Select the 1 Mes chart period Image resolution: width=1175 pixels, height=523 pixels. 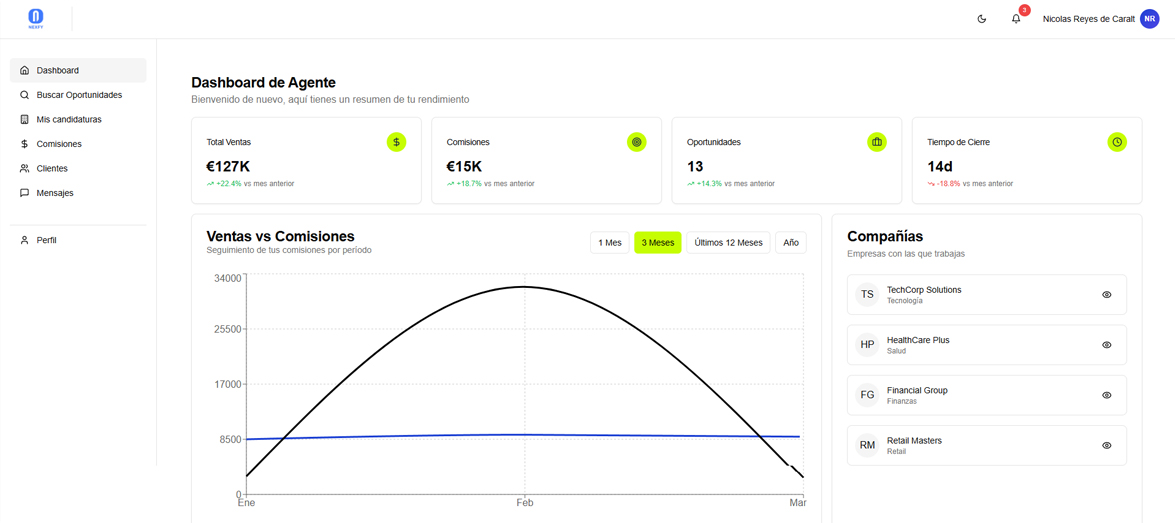(x=609, y=243)
